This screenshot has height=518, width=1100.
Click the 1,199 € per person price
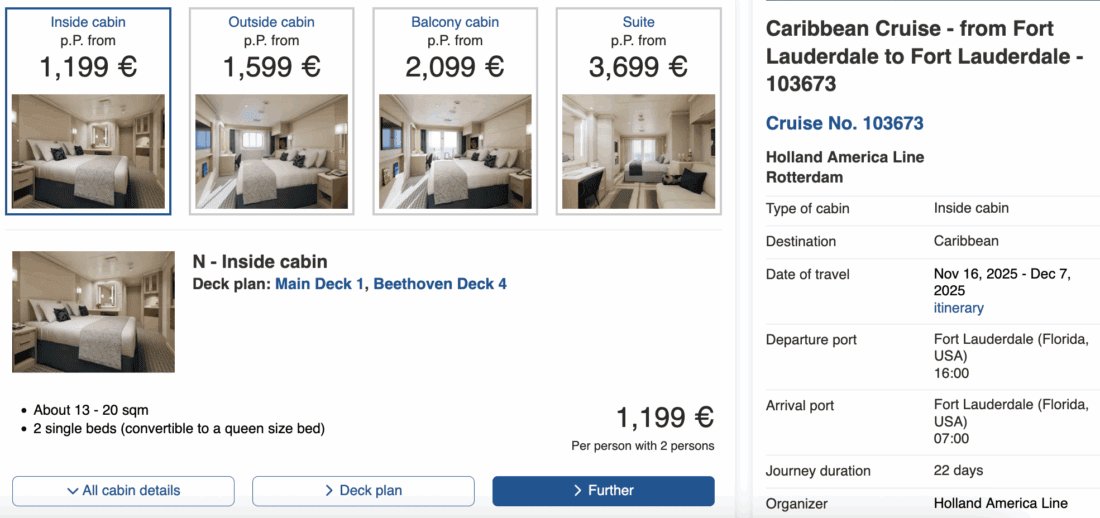coord(664,418)
